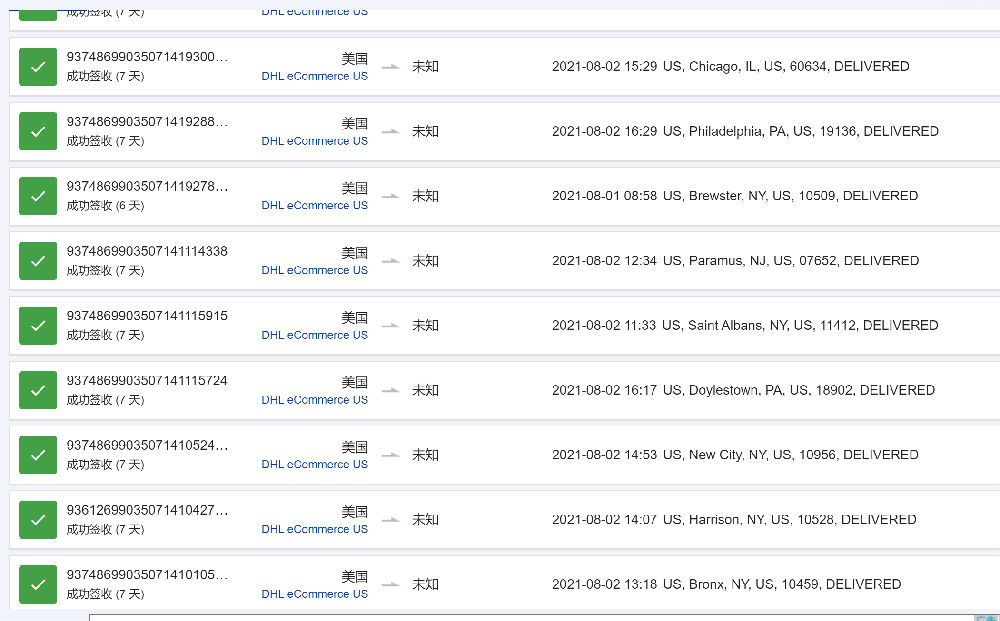The height and width of the screenshot is (621, 1000).
Task: Click green check icon for Brewster shipment
Action: [x=38, y=196]
